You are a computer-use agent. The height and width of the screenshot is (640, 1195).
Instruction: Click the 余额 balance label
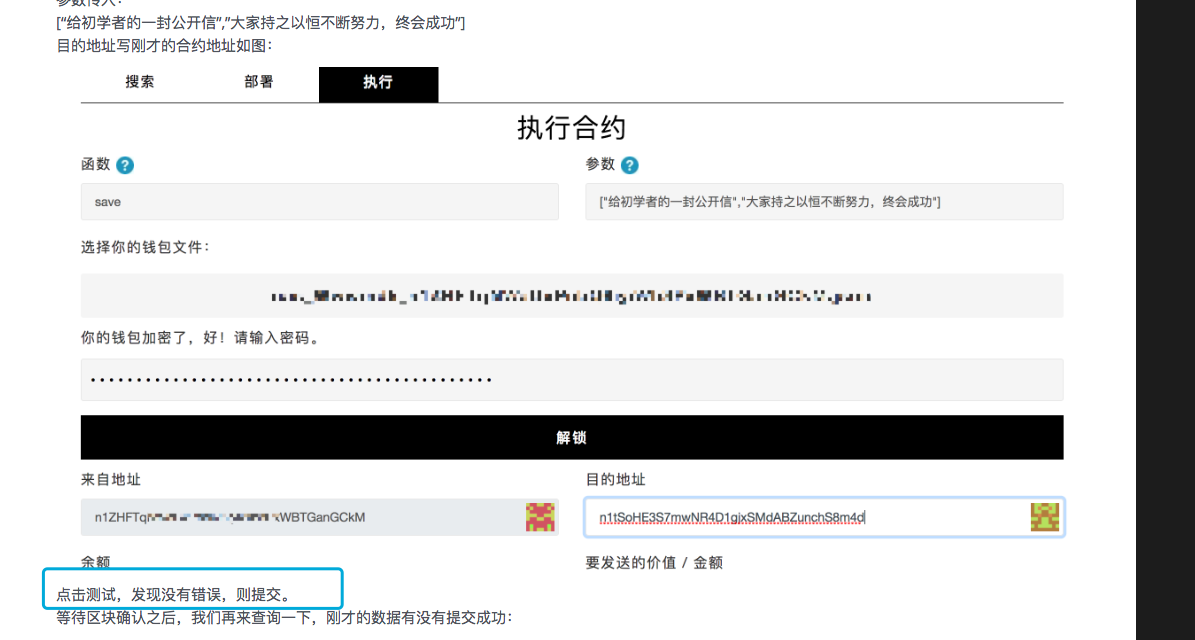coord(96,562)
